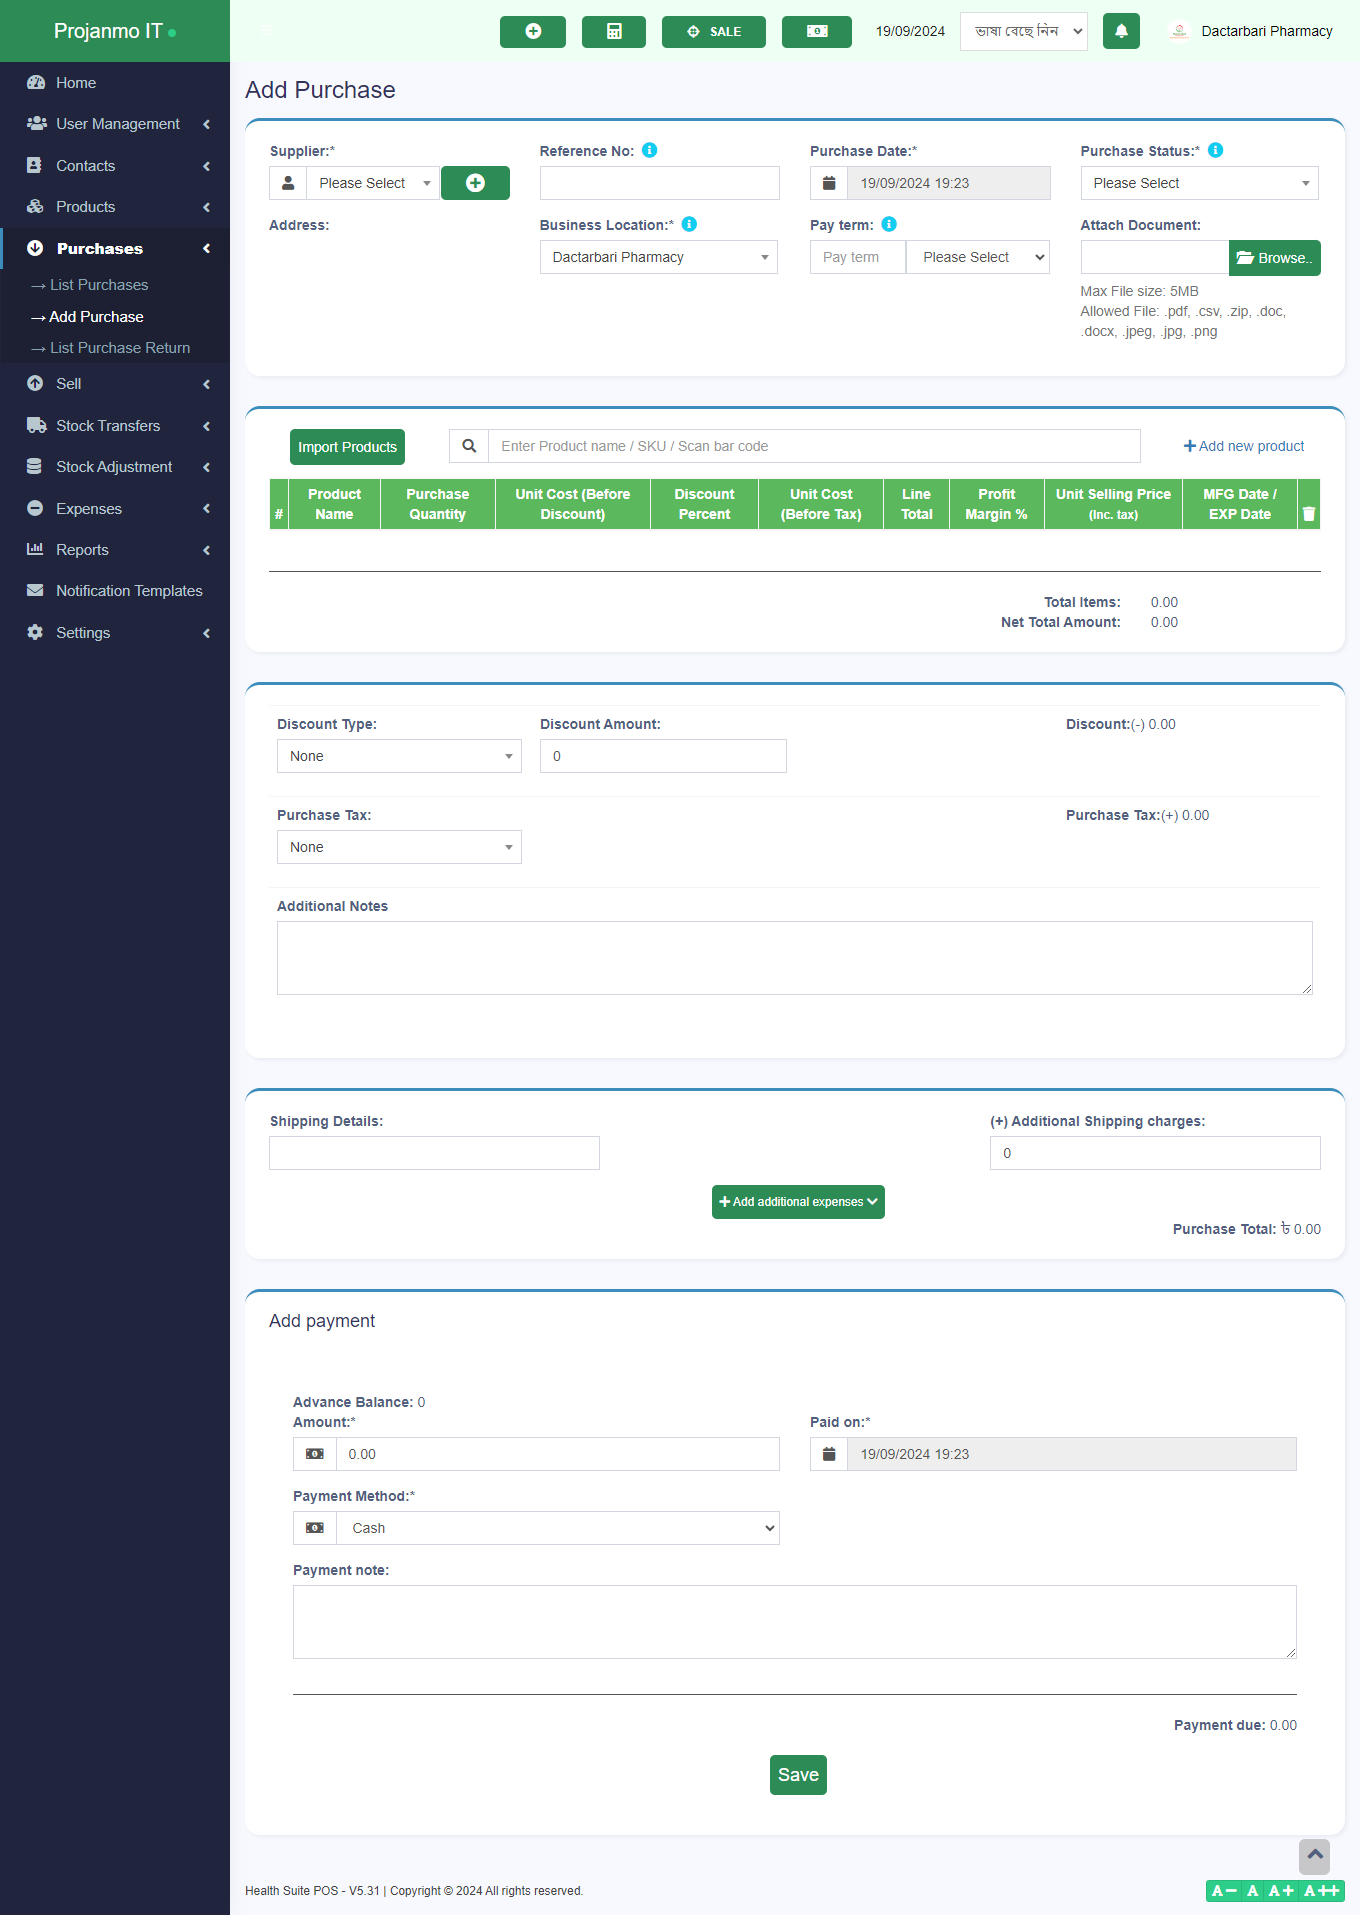Open List Purchase Return submenu item
This screenshot has width=1360, height=1915.
point(120,348)
